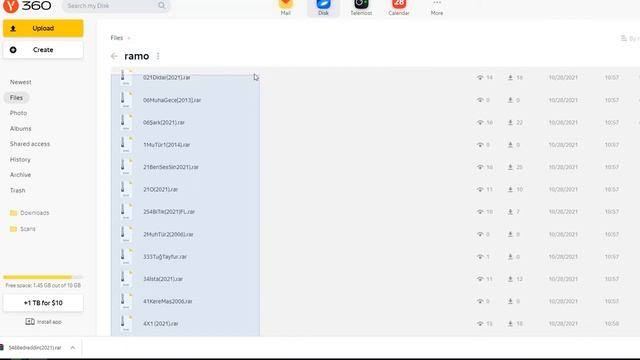Click the yellow Upload button
Viewport: 640px width, 360px height.
click(x=43, y=28)
